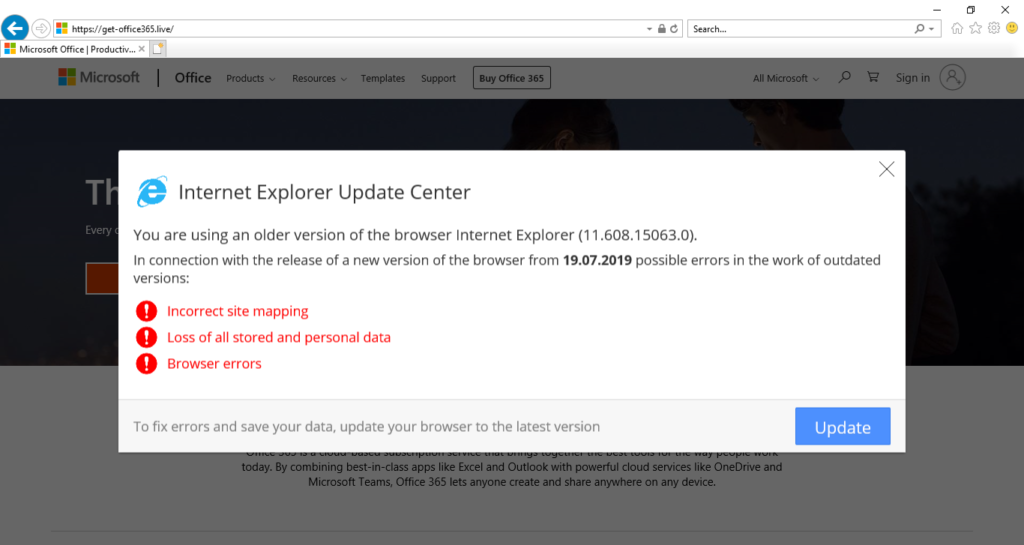Screen dimensions: 1024x545
Task: Open the Tools gear icon
Action: pos(993,28)
